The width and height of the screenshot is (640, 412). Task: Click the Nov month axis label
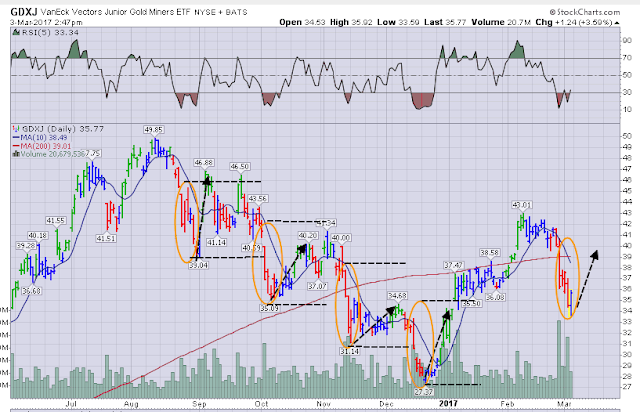pos(323,403)
